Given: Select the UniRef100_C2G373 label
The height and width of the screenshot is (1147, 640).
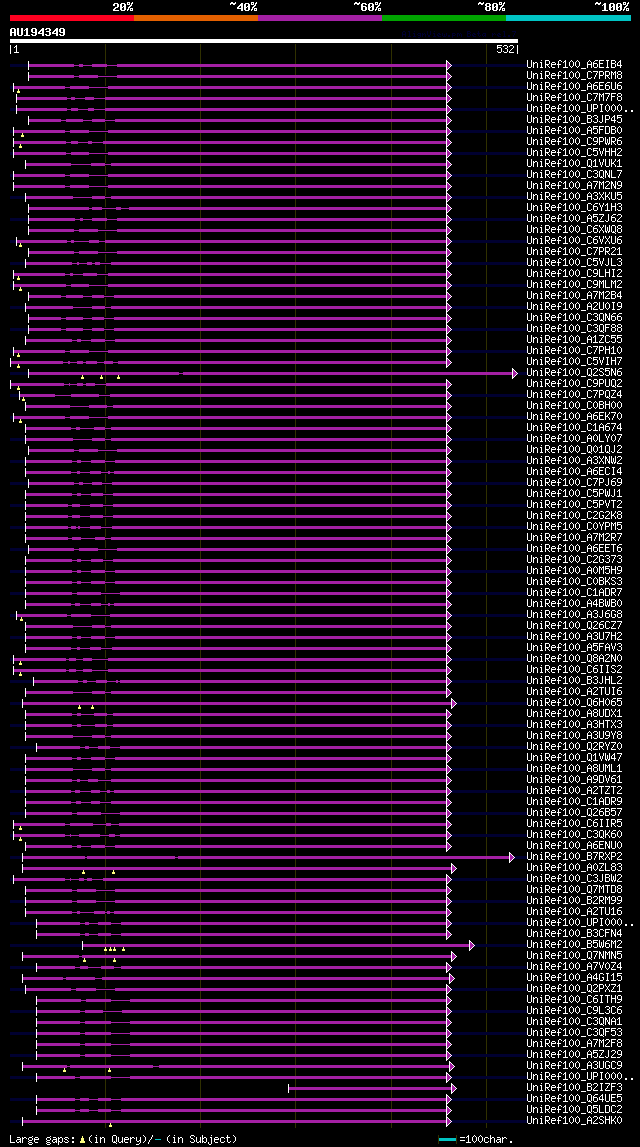Looking at the screenshot, I should (x=574, y=560).
